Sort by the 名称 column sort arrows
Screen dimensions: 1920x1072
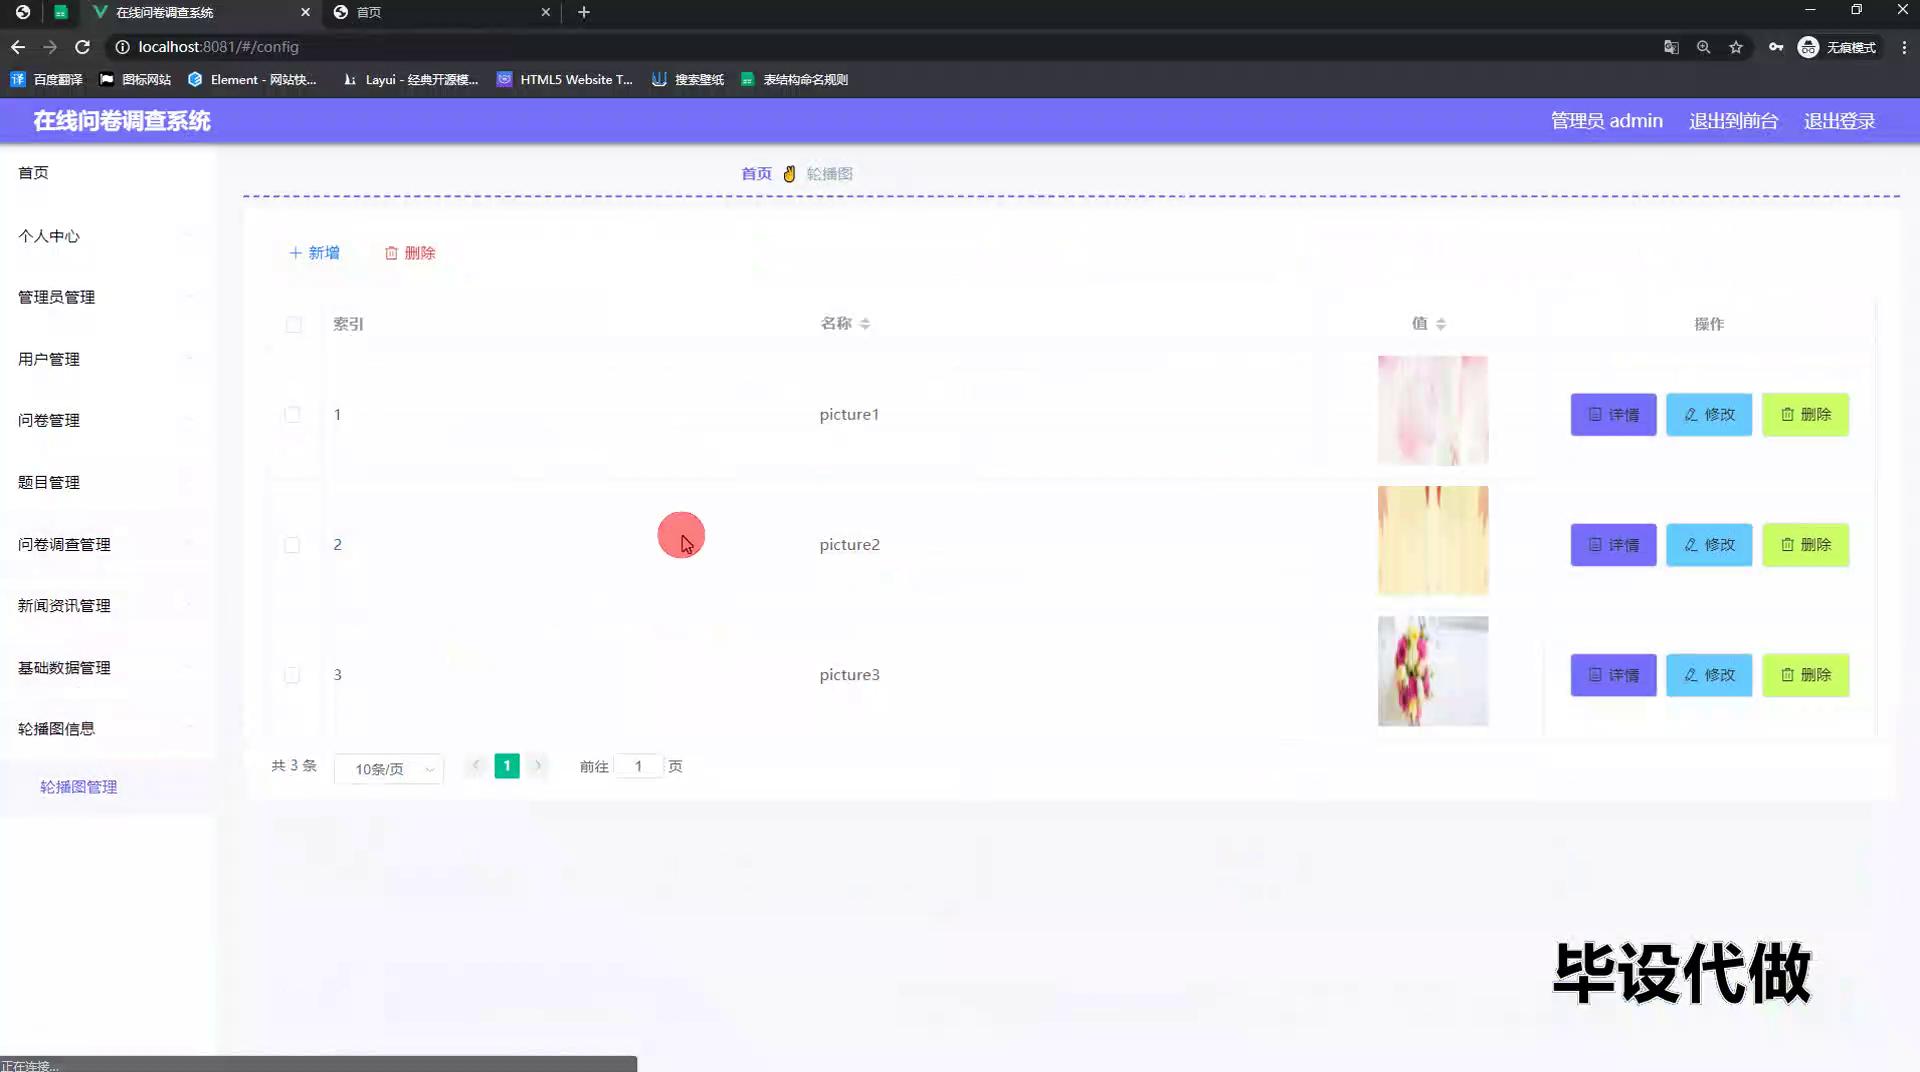(x=865, y=324)
